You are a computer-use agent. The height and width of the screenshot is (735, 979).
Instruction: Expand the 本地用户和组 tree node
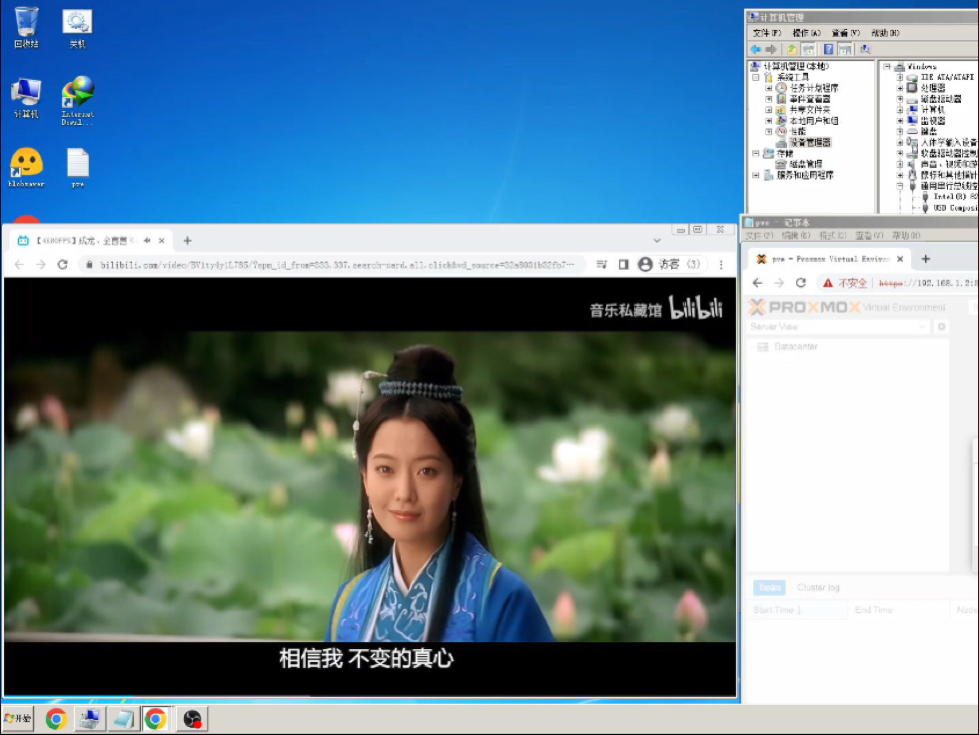(769, 121)
